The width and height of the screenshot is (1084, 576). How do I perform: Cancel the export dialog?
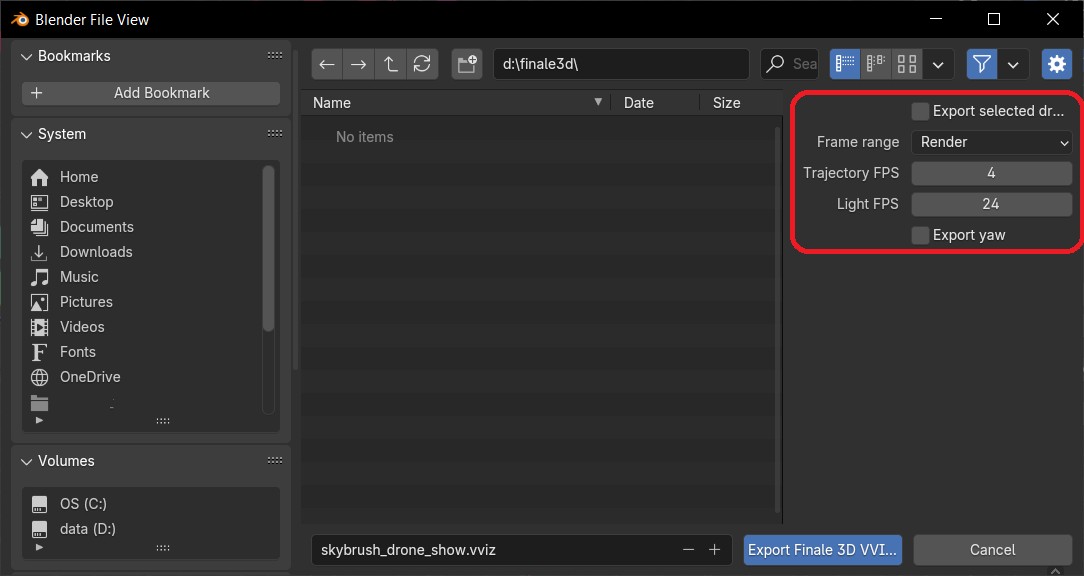(x=992, y=549)
